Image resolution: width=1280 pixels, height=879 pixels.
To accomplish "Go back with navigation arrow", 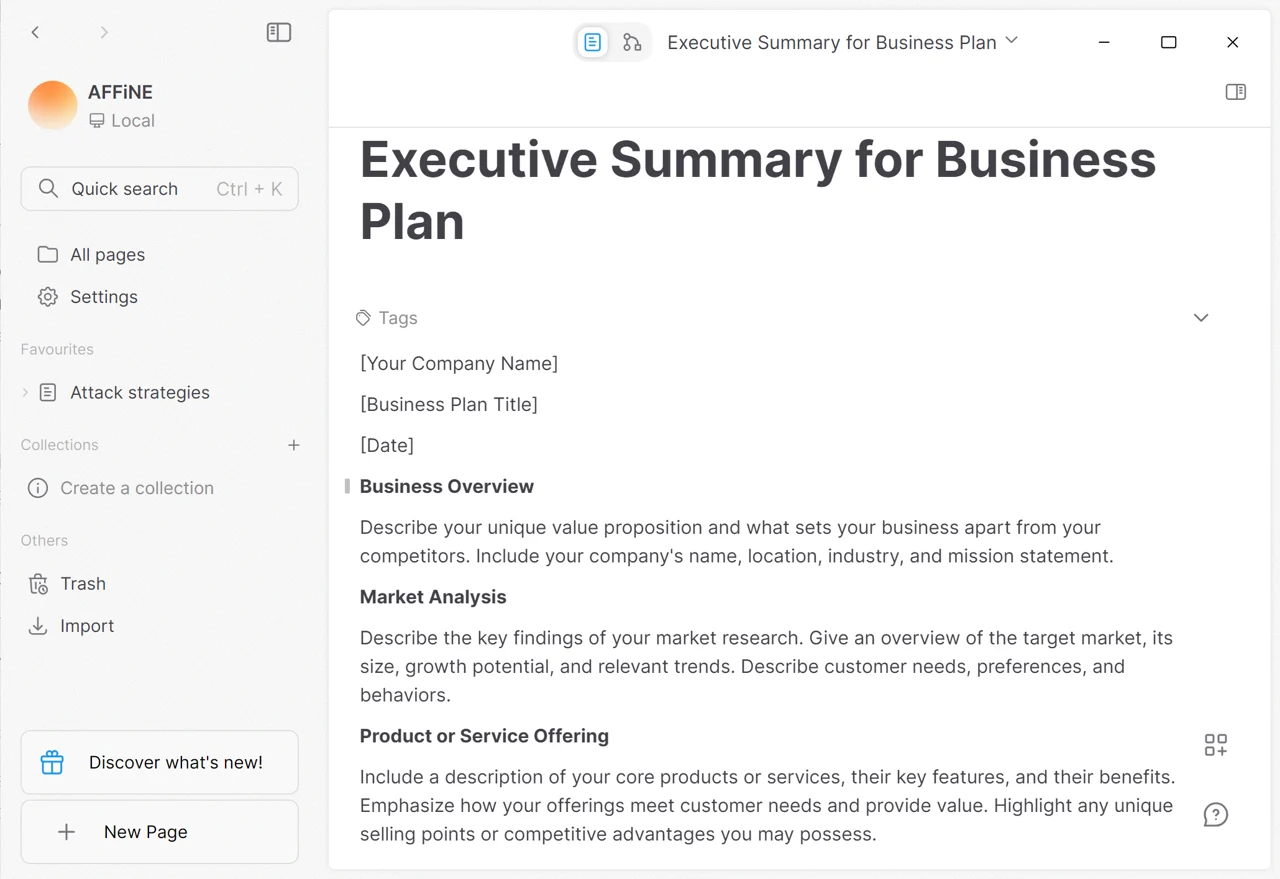I will coord(36,32).
